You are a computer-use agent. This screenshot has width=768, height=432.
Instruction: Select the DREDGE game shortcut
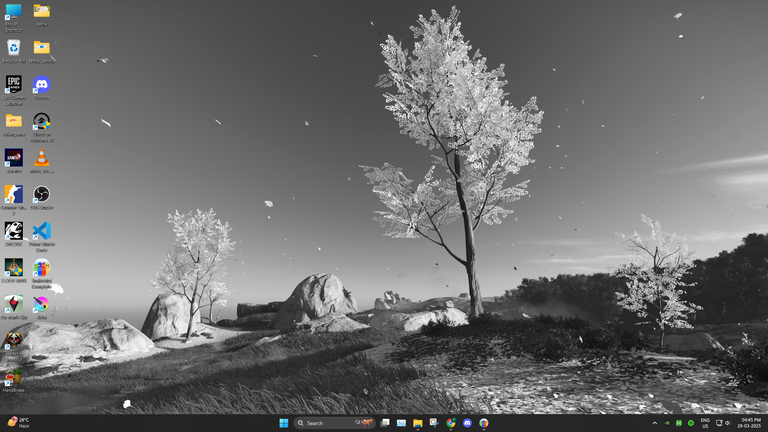coord(14,231)
